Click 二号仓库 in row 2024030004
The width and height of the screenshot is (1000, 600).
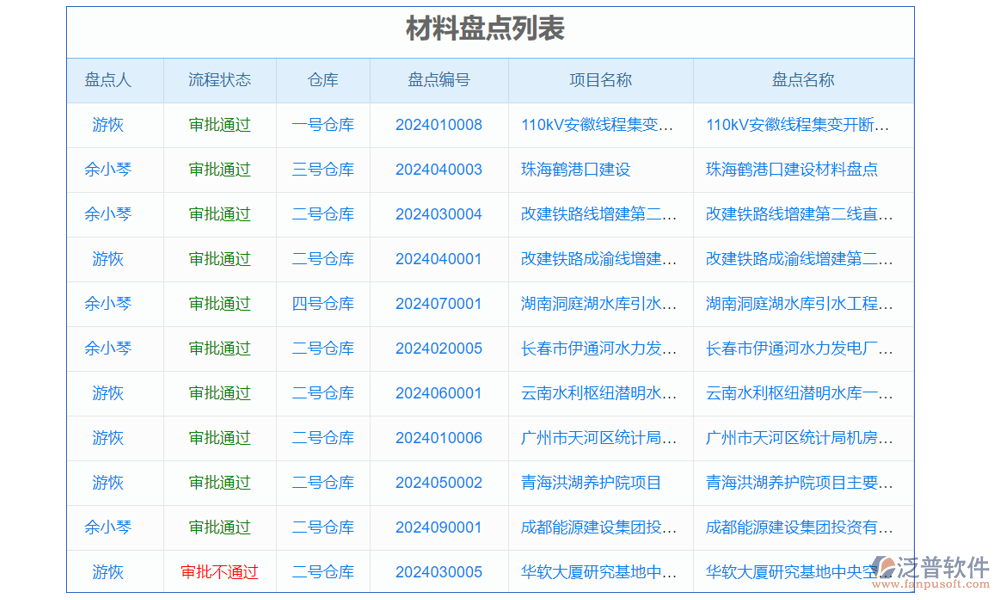click(x=323, y=214)
